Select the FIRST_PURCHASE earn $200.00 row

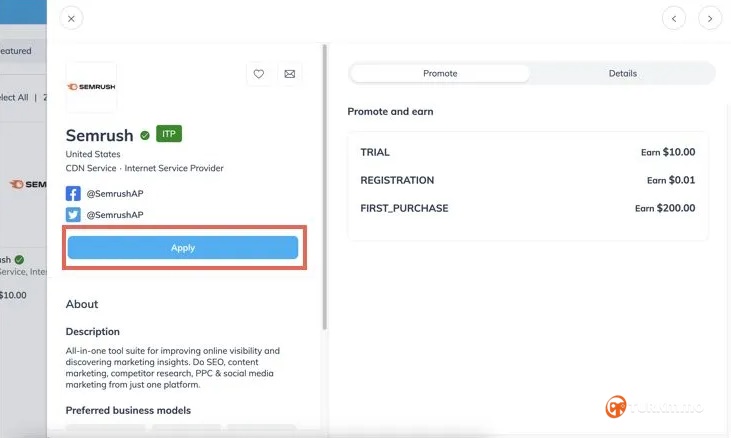(528, 208)
